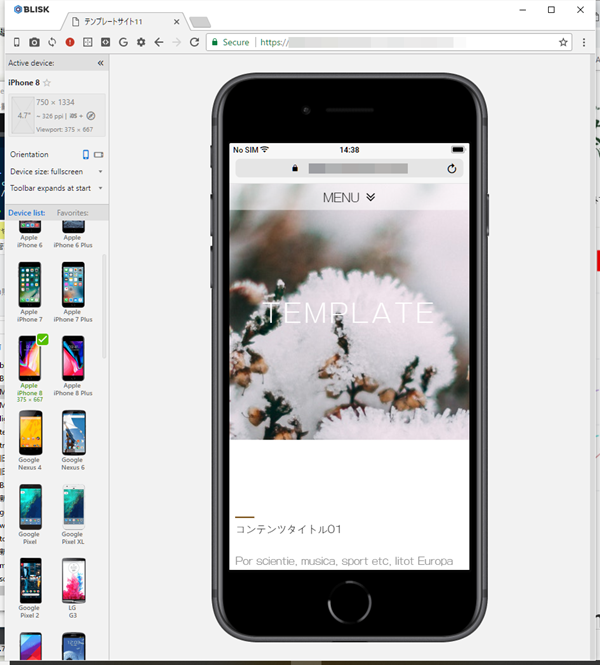The height and width of the screenshot is (665, 600).
Task: Open Blisk settings gear icon
Action: 141,42
